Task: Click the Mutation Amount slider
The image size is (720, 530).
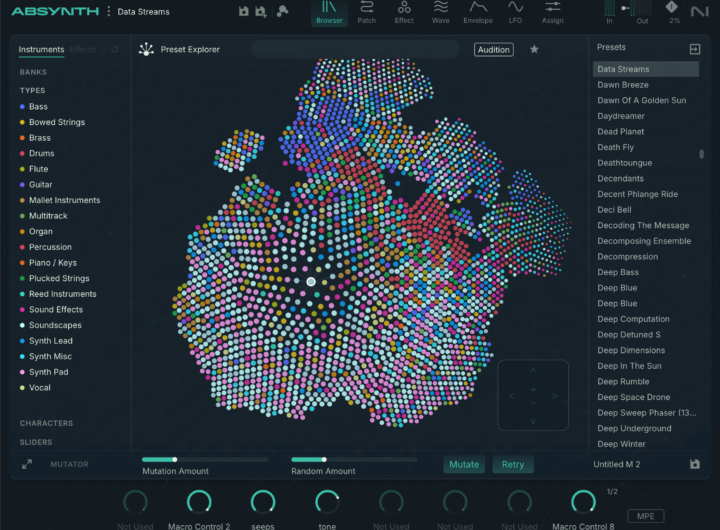Action: coord(204,459)
